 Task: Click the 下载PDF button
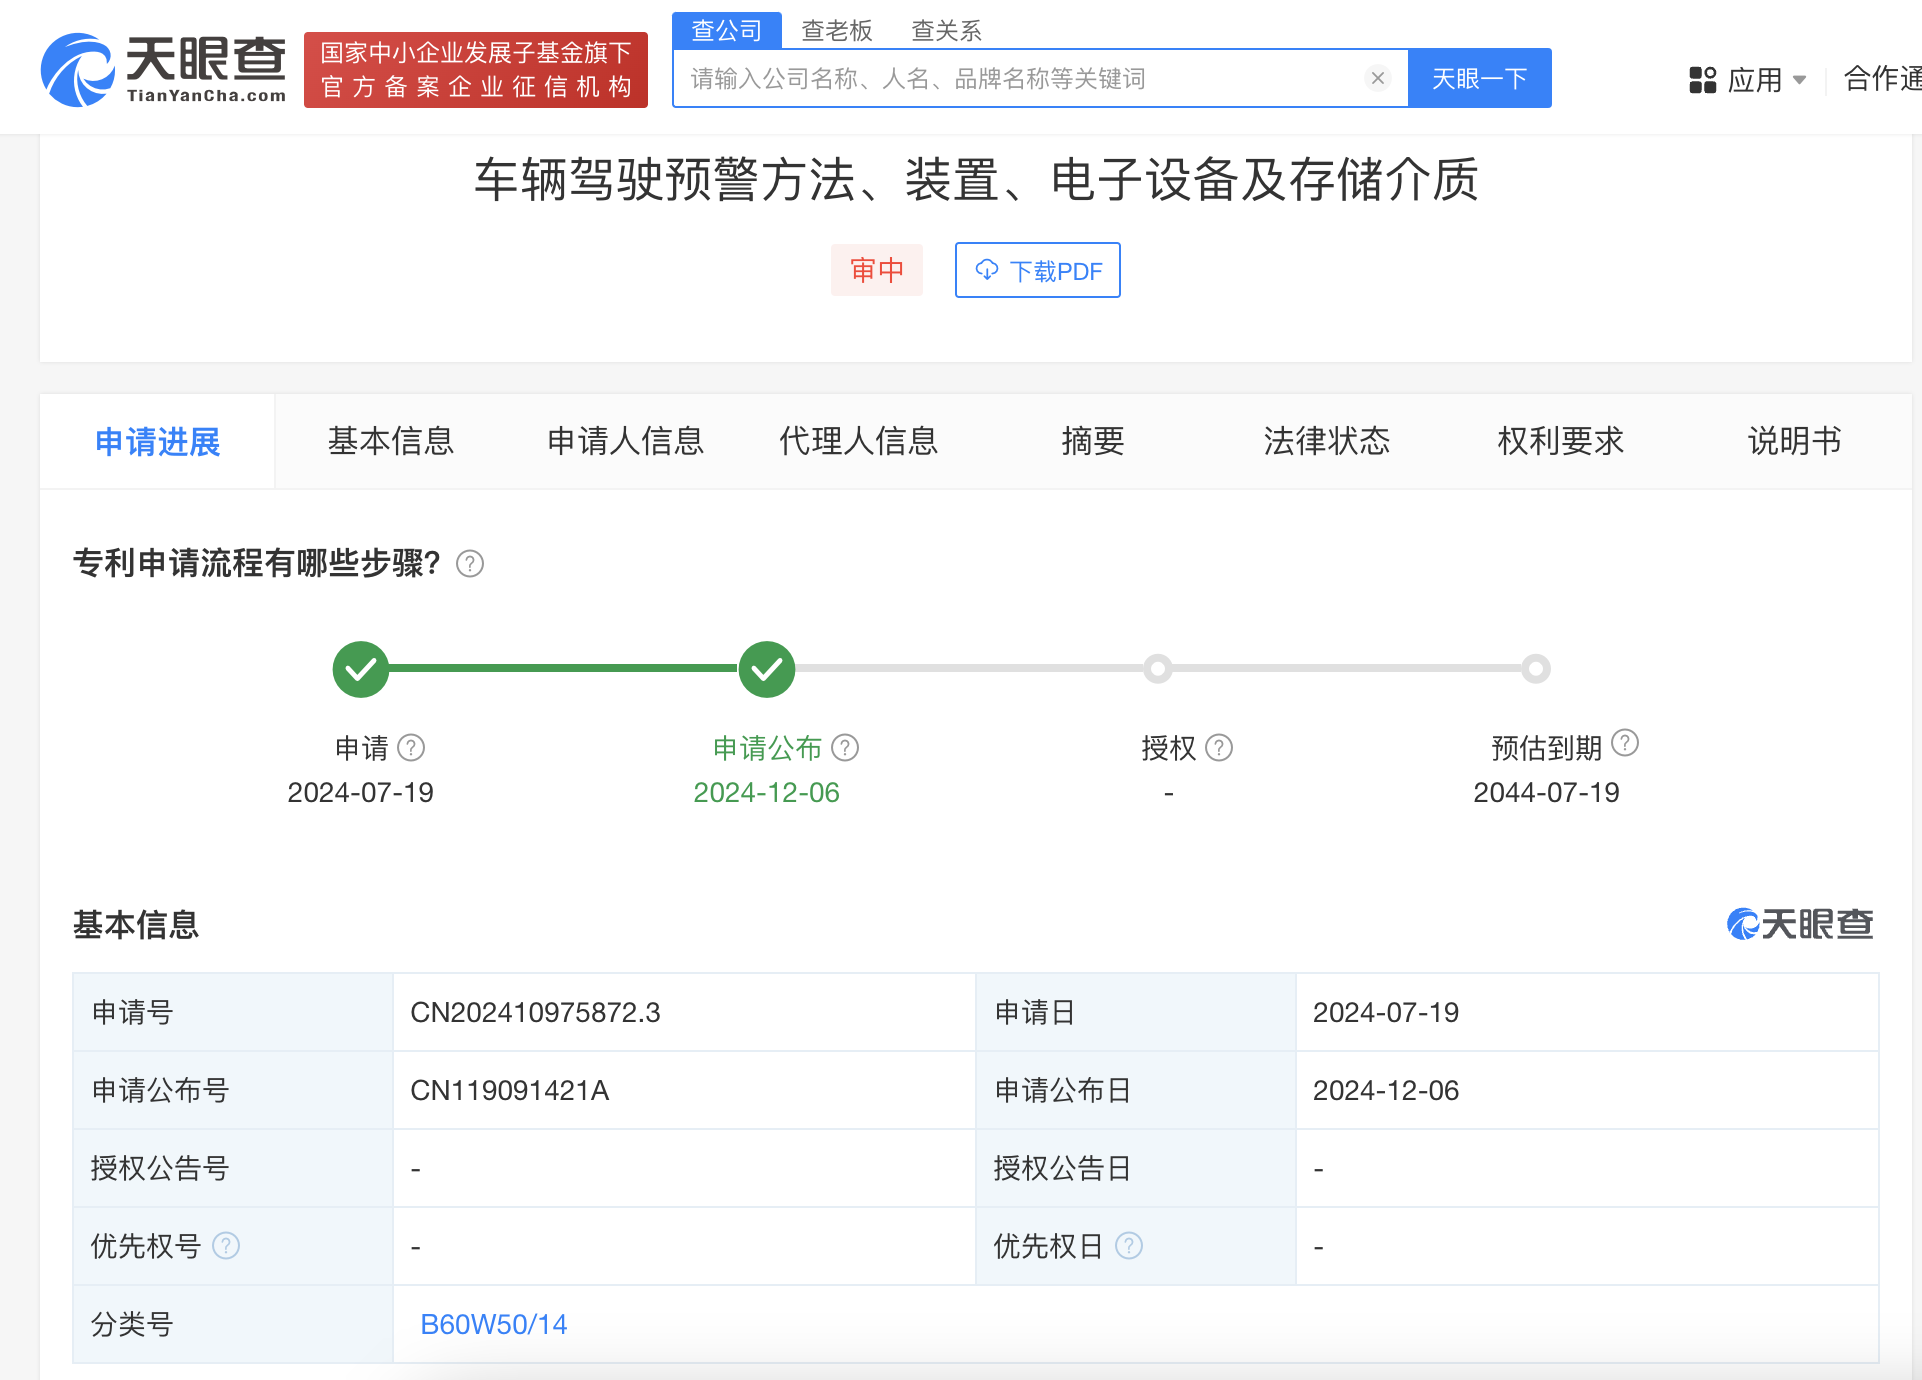(1037, 270)
